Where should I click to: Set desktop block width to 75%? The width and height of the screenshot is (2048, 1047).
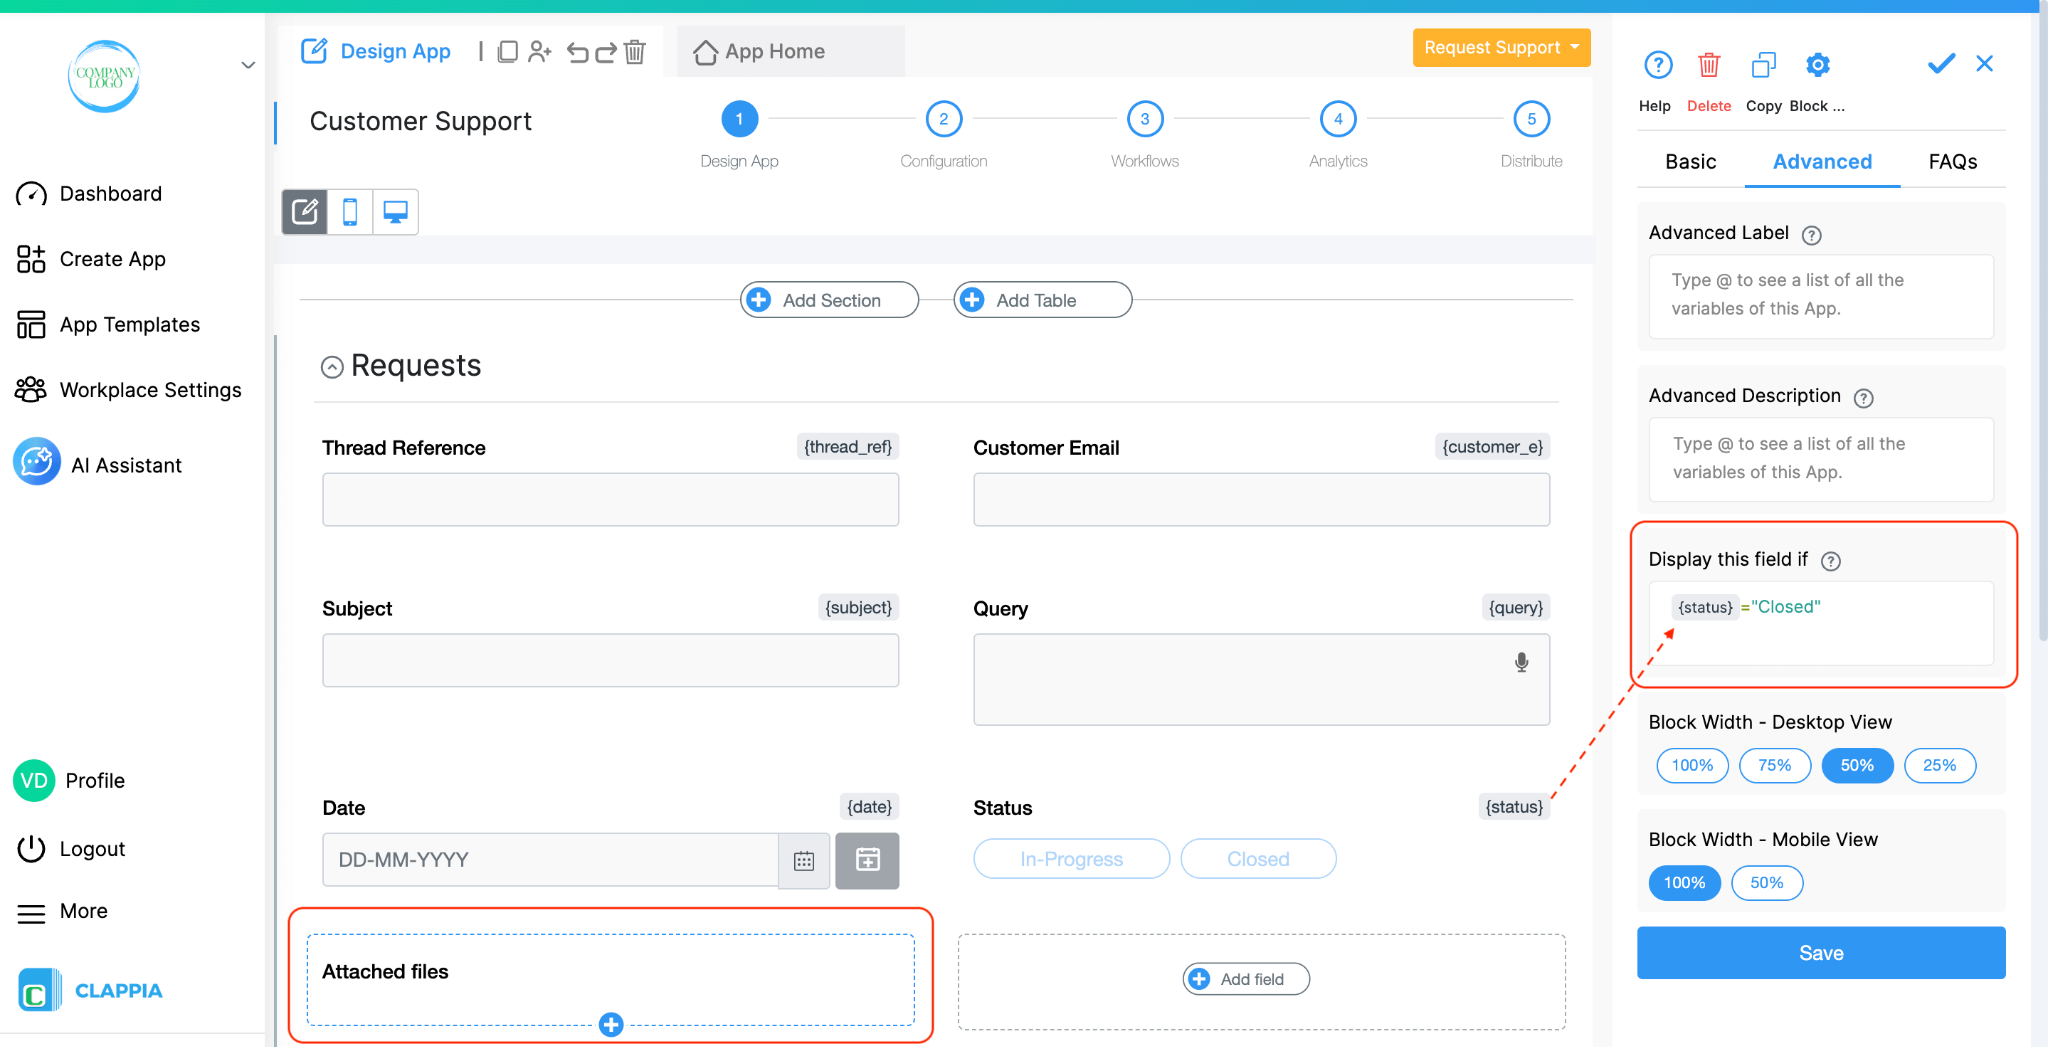[1775, 765]
